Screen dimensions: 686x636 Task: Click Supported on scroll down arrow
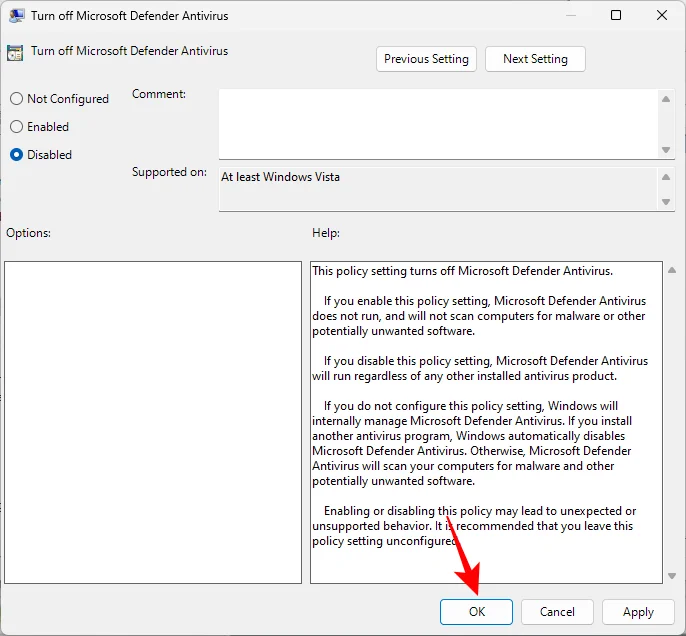pyautogui.click(x=666, y=202)
